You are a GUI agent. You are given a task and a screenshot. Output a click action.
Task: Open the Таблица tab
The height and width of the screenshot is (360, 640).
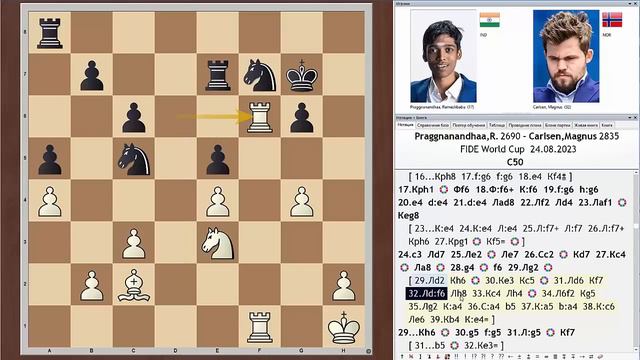point(497,125)
